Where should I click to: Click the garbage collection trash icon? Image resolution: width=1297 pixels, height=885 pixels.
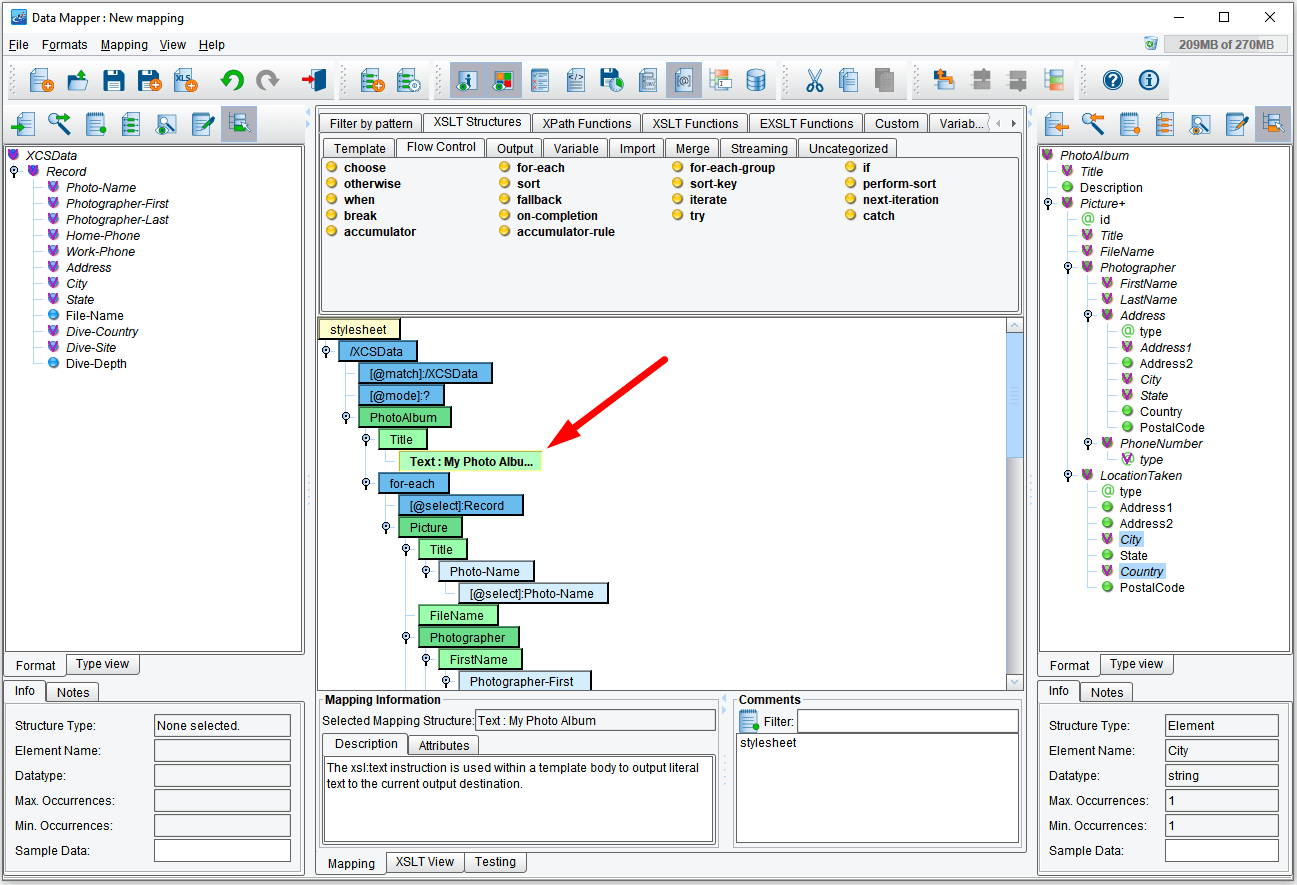[1151, 44]
